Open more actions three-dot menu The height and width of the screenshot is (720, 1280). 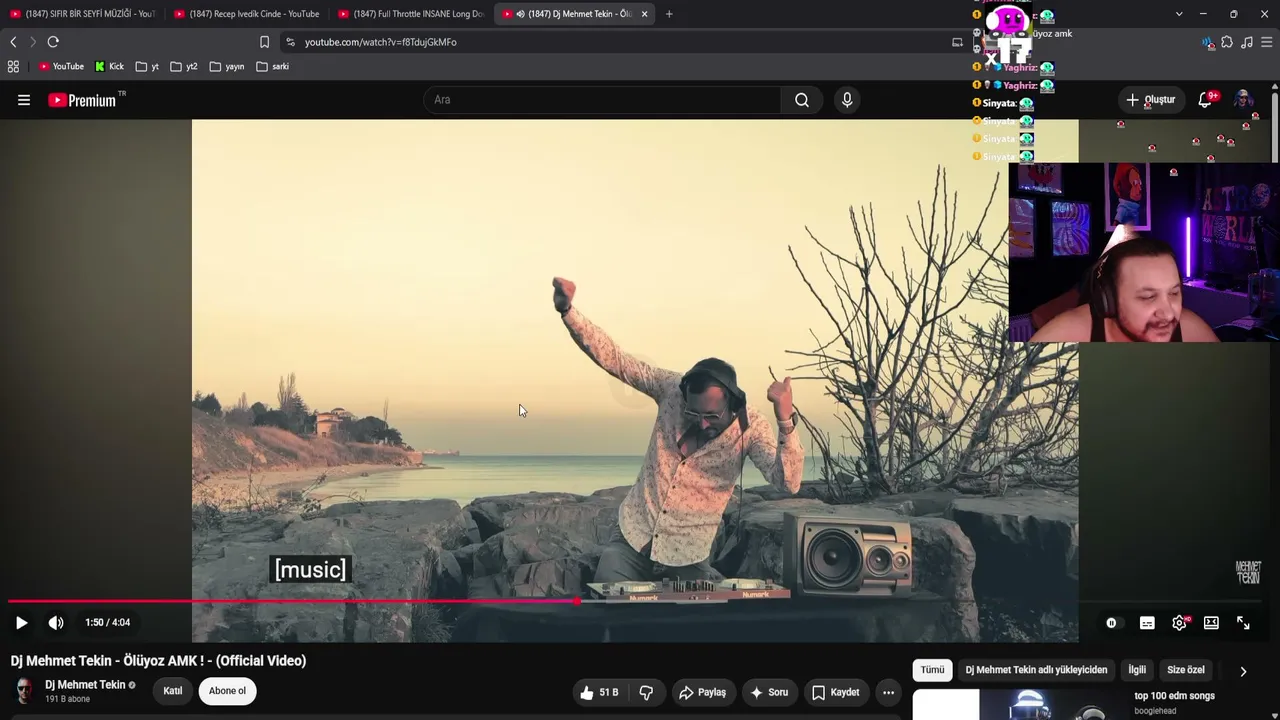coord(888,692)
